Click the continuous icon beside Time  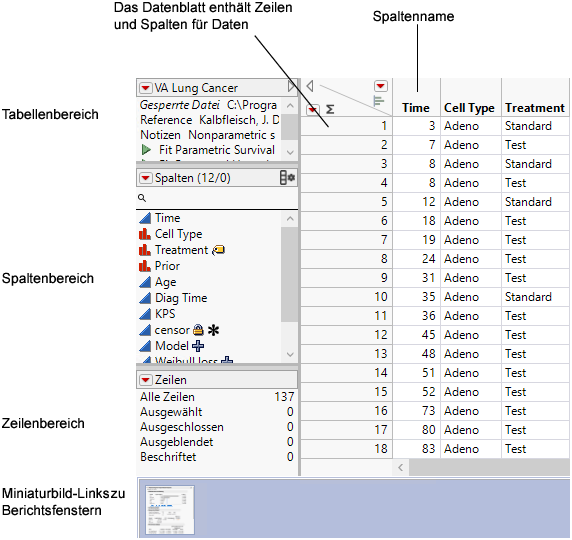[x=145, y=218]
